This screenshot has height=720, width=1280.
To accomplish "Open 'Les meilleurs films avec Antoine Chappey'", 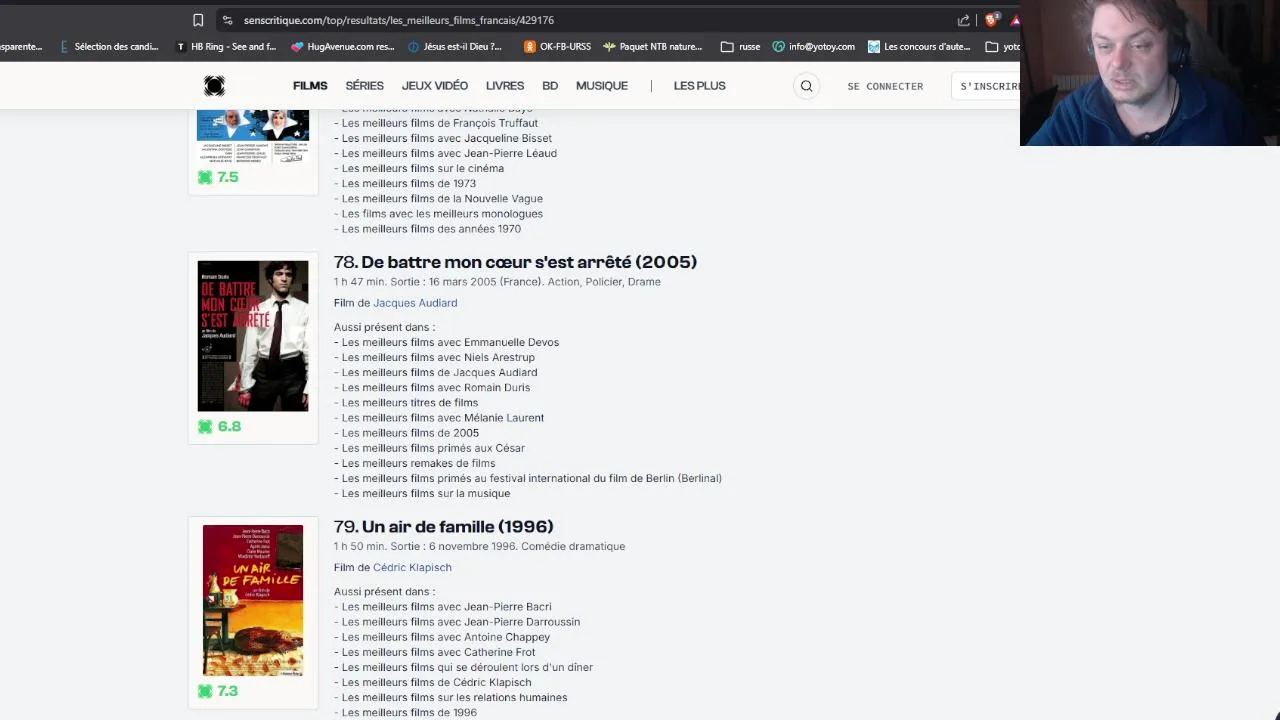I will (x=446, y=637).
